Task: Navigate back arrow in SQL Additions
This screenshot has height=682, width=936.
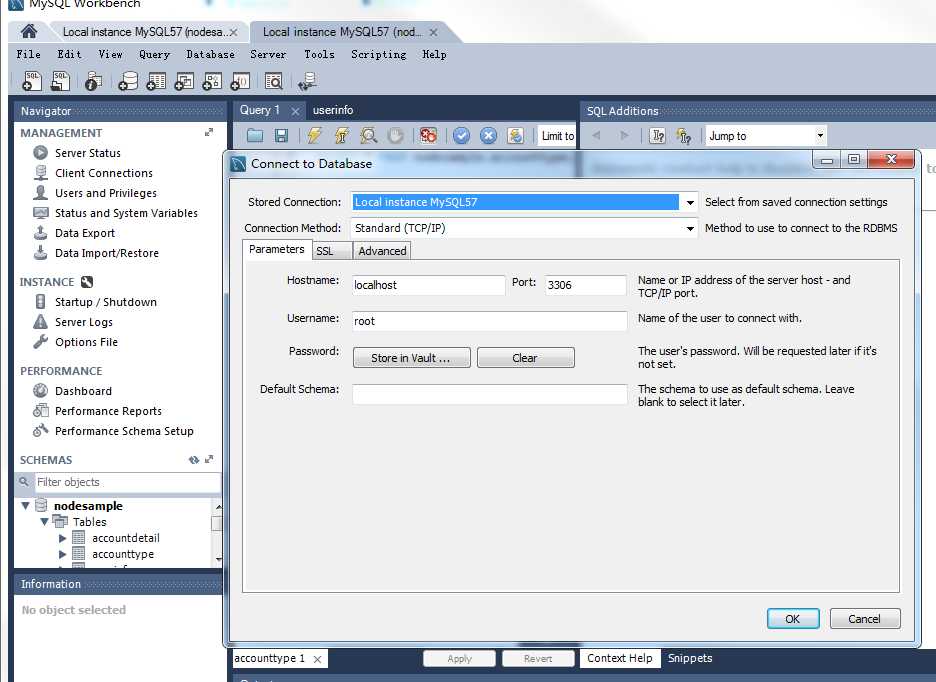Action: pos(596,136)
